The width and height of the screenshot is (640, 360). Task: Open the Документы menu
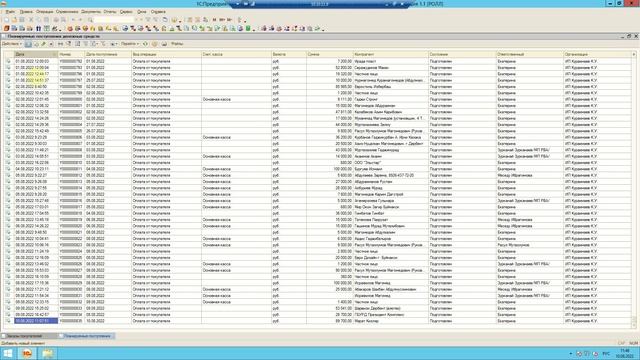pyautogui.click(x=91, y=12)
